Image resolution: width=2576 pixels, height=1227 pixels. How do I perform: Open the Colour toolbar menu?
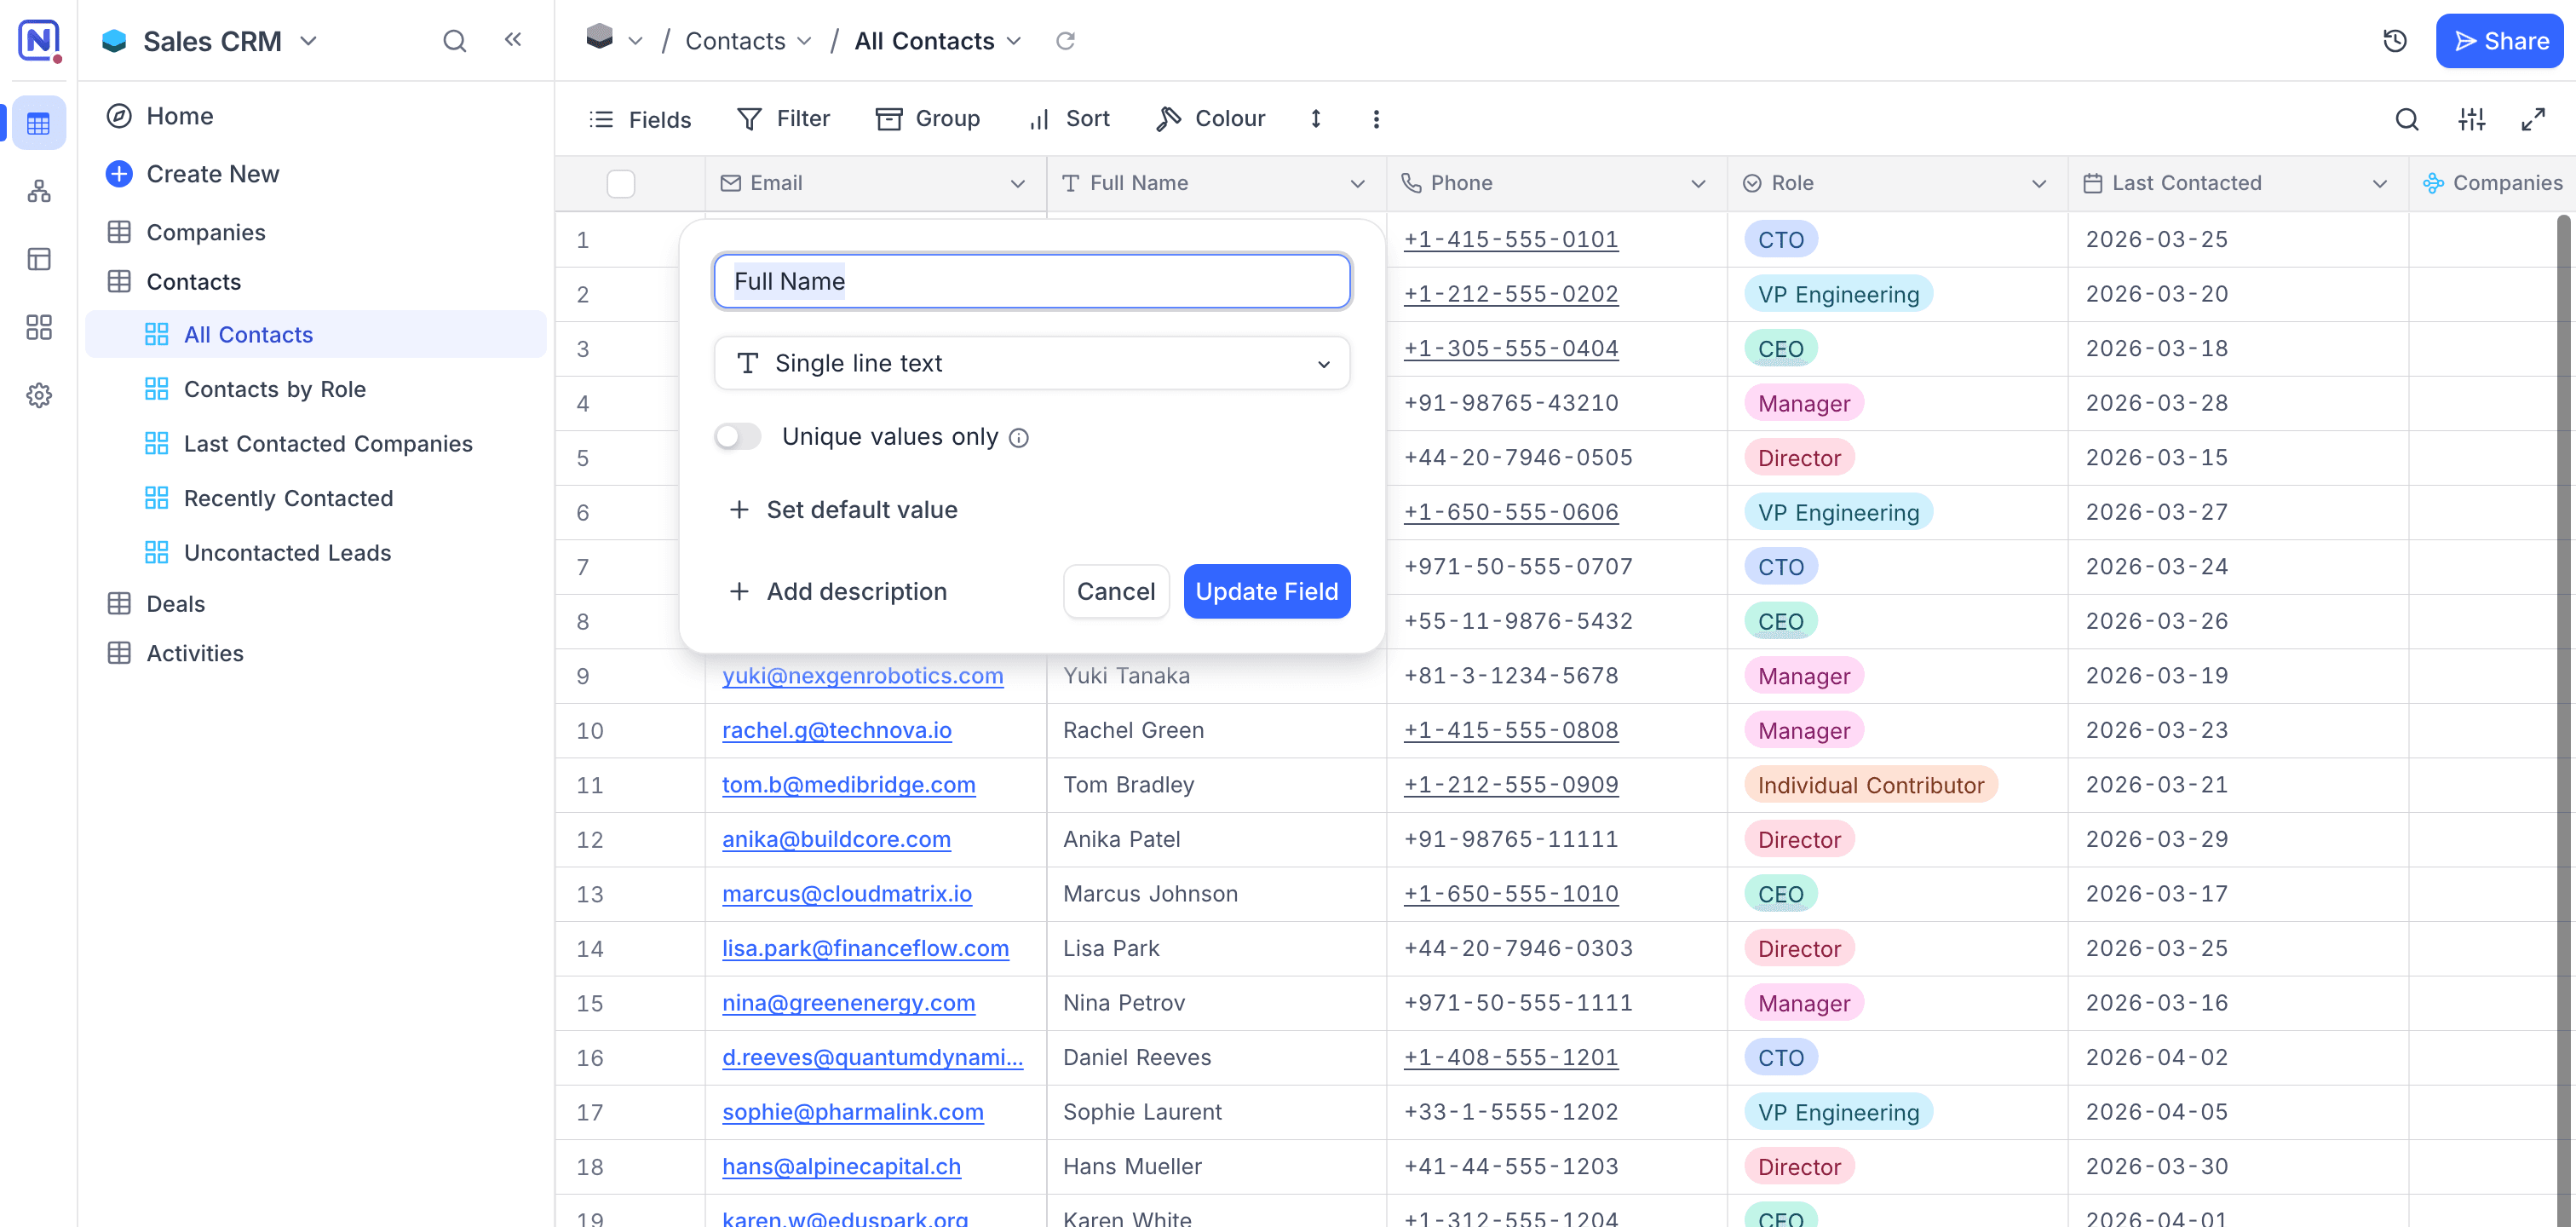click(1210, 119)
